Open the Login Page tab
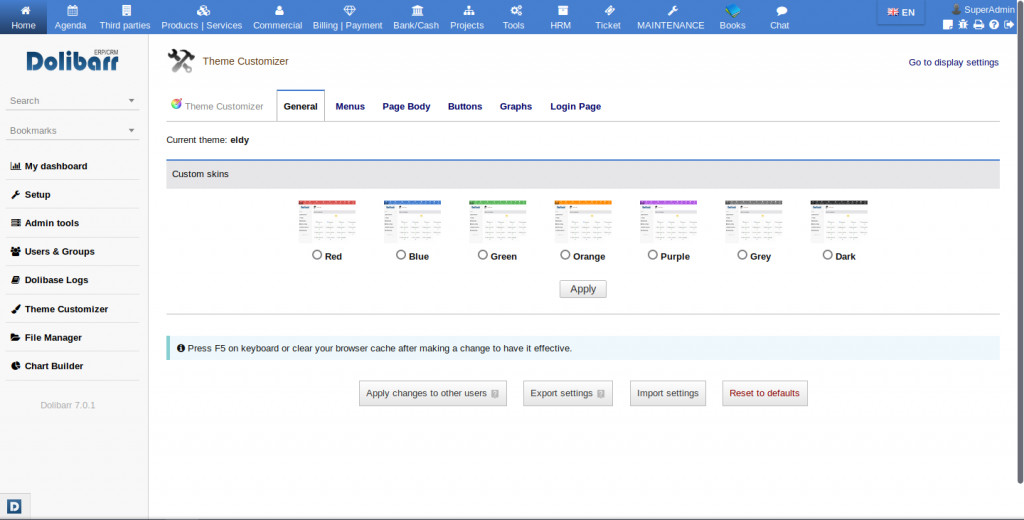The width and height of the screenshot is (1024, 520). [x=575, y=106]
